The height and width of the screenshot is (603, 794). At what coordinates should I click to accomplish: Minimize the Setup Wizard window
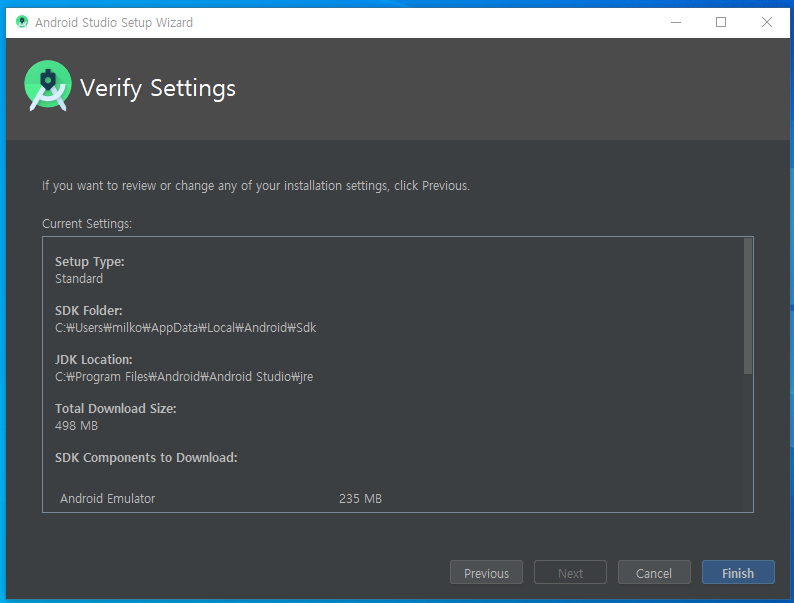coord(676,22)
